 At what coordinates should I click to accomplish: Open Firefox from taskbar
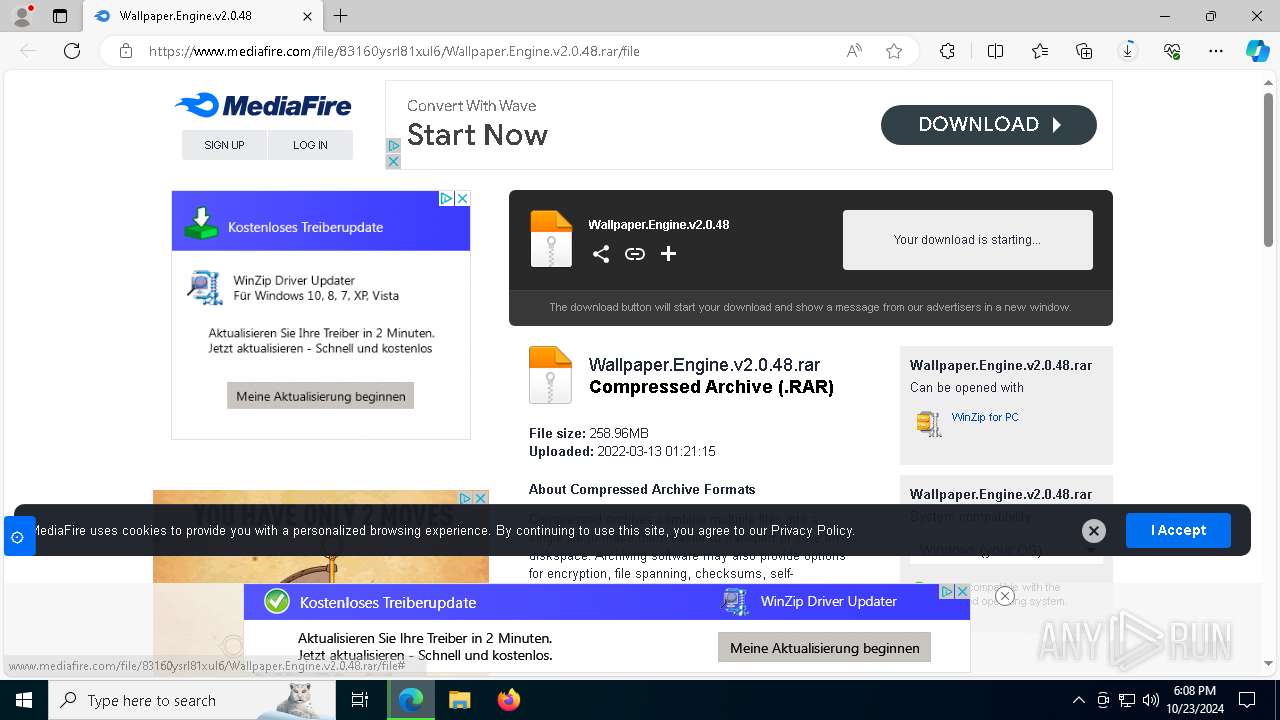coord(508,700)
